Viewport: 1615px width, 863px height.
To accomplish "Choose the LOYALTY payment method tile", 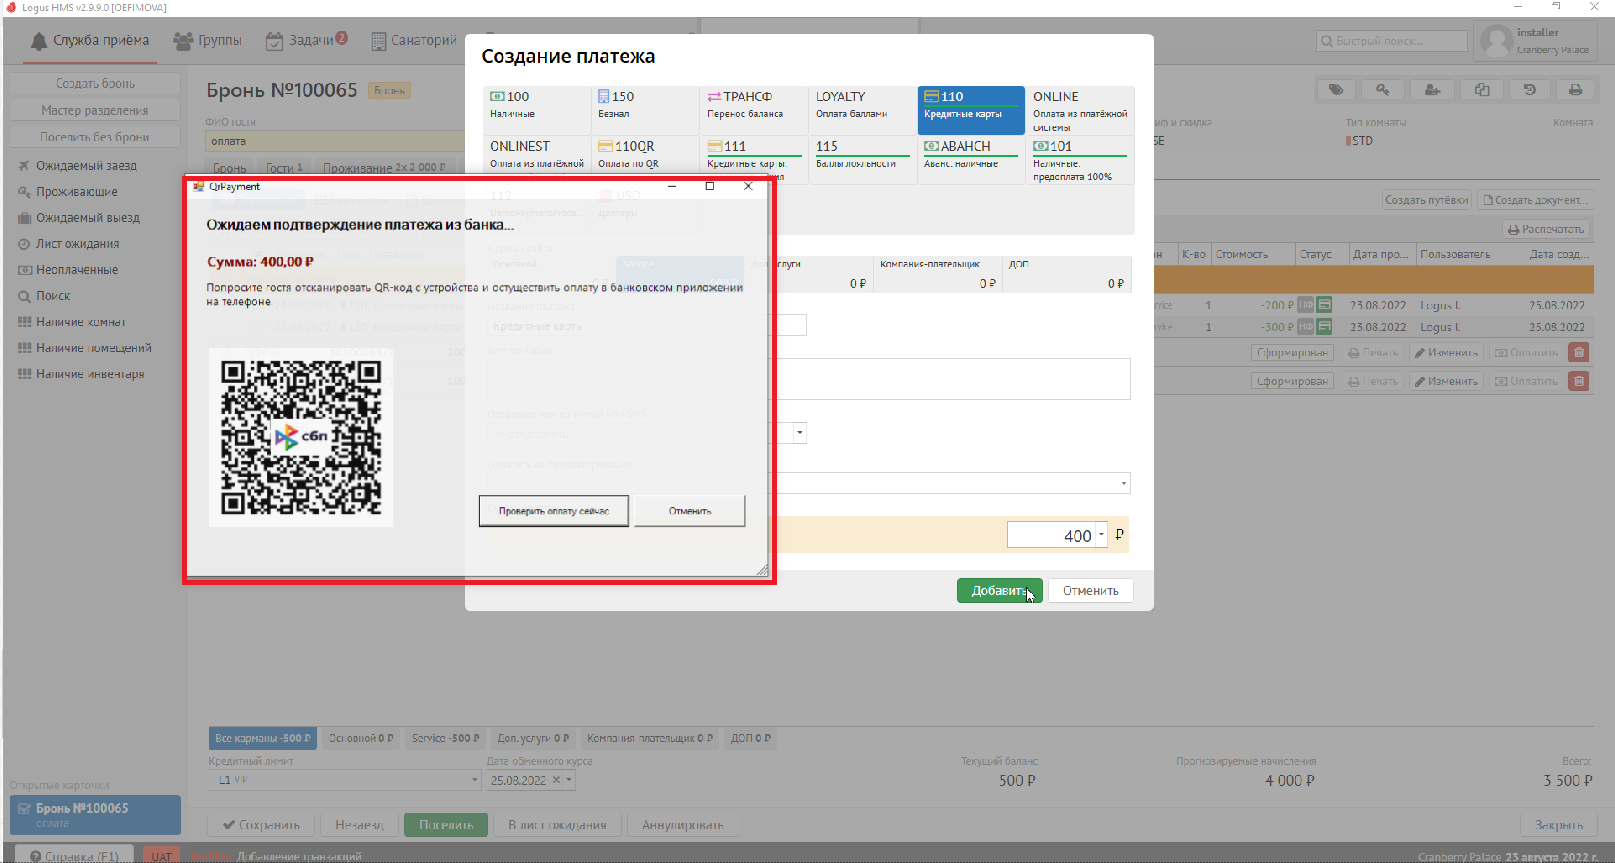I will point(862,105).
